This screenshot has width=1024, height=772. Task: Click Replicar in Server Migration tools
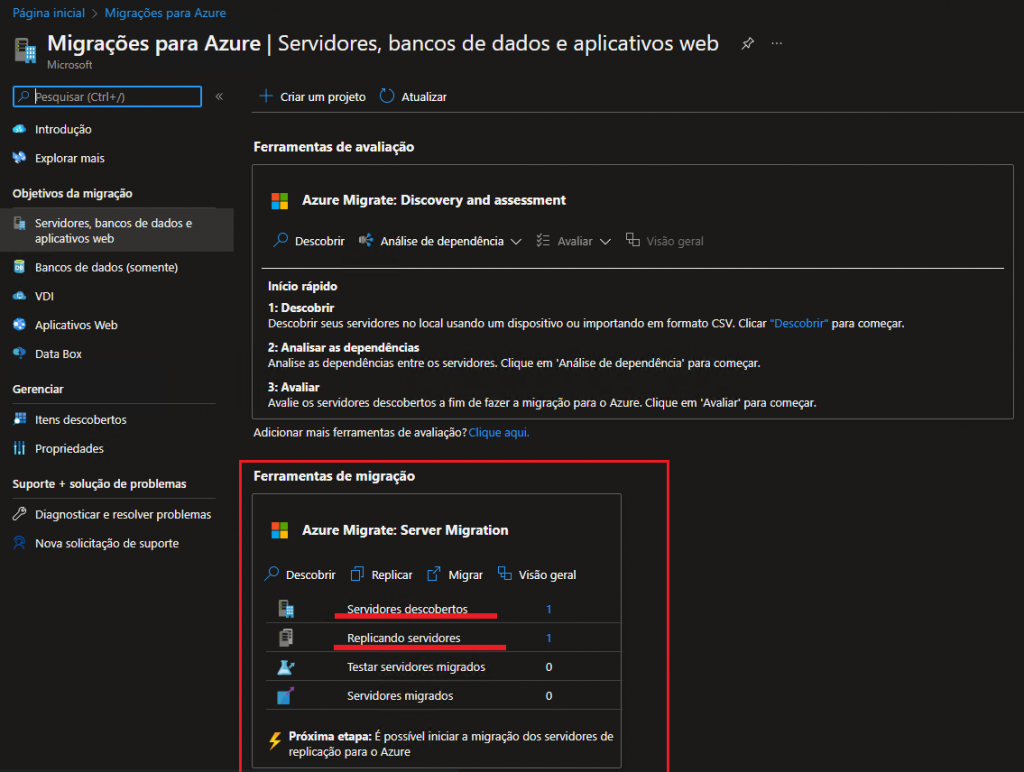click(381, 575)
